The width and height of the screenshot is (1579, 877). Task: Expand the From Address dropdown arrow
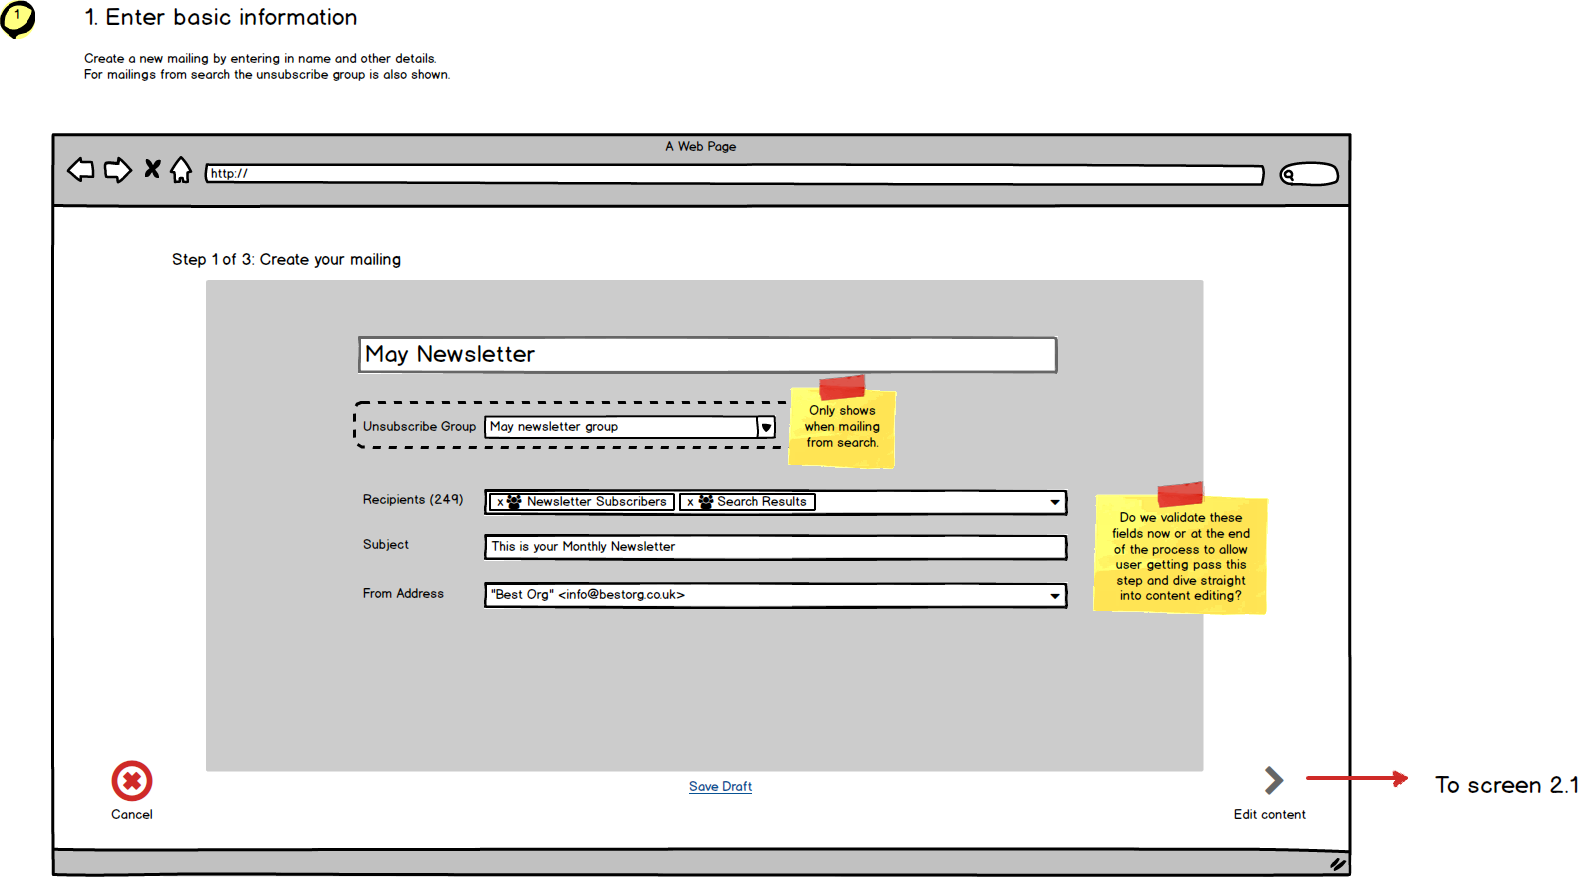(x=1055, y=596)
